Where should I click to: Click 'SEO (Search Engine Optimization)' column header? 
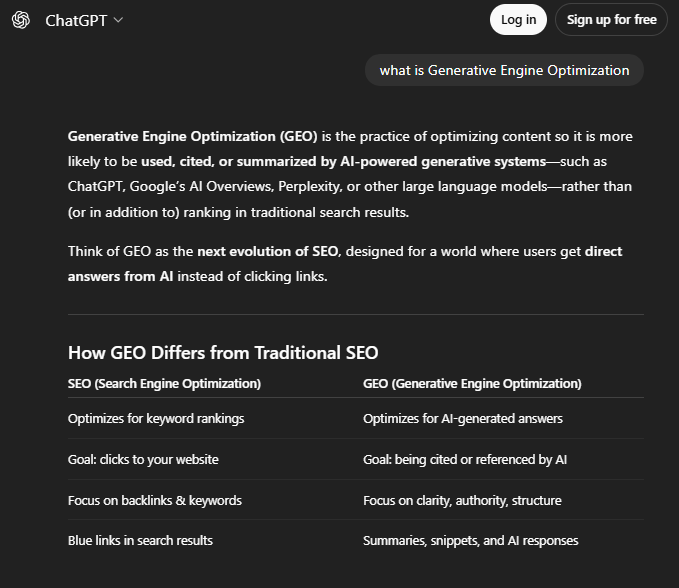click(165, 384)
